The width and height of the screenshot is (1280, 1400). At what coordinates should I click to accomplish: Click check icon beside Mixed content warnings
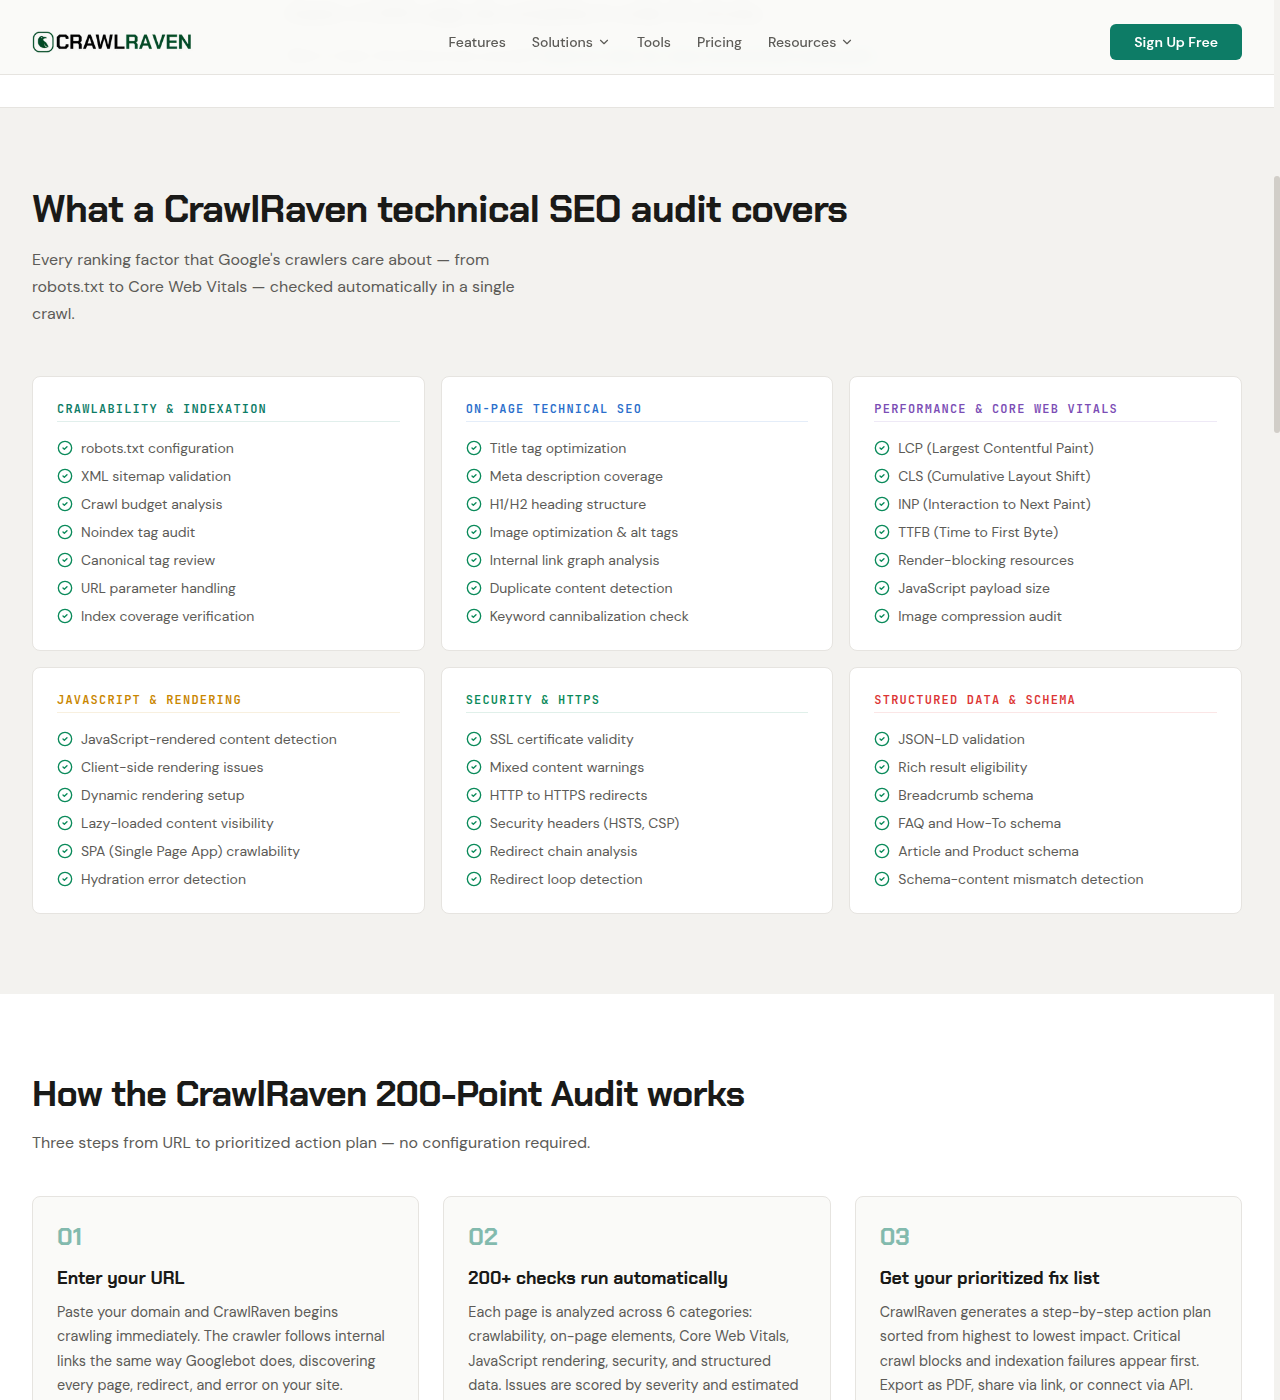[x=474, y=767]
